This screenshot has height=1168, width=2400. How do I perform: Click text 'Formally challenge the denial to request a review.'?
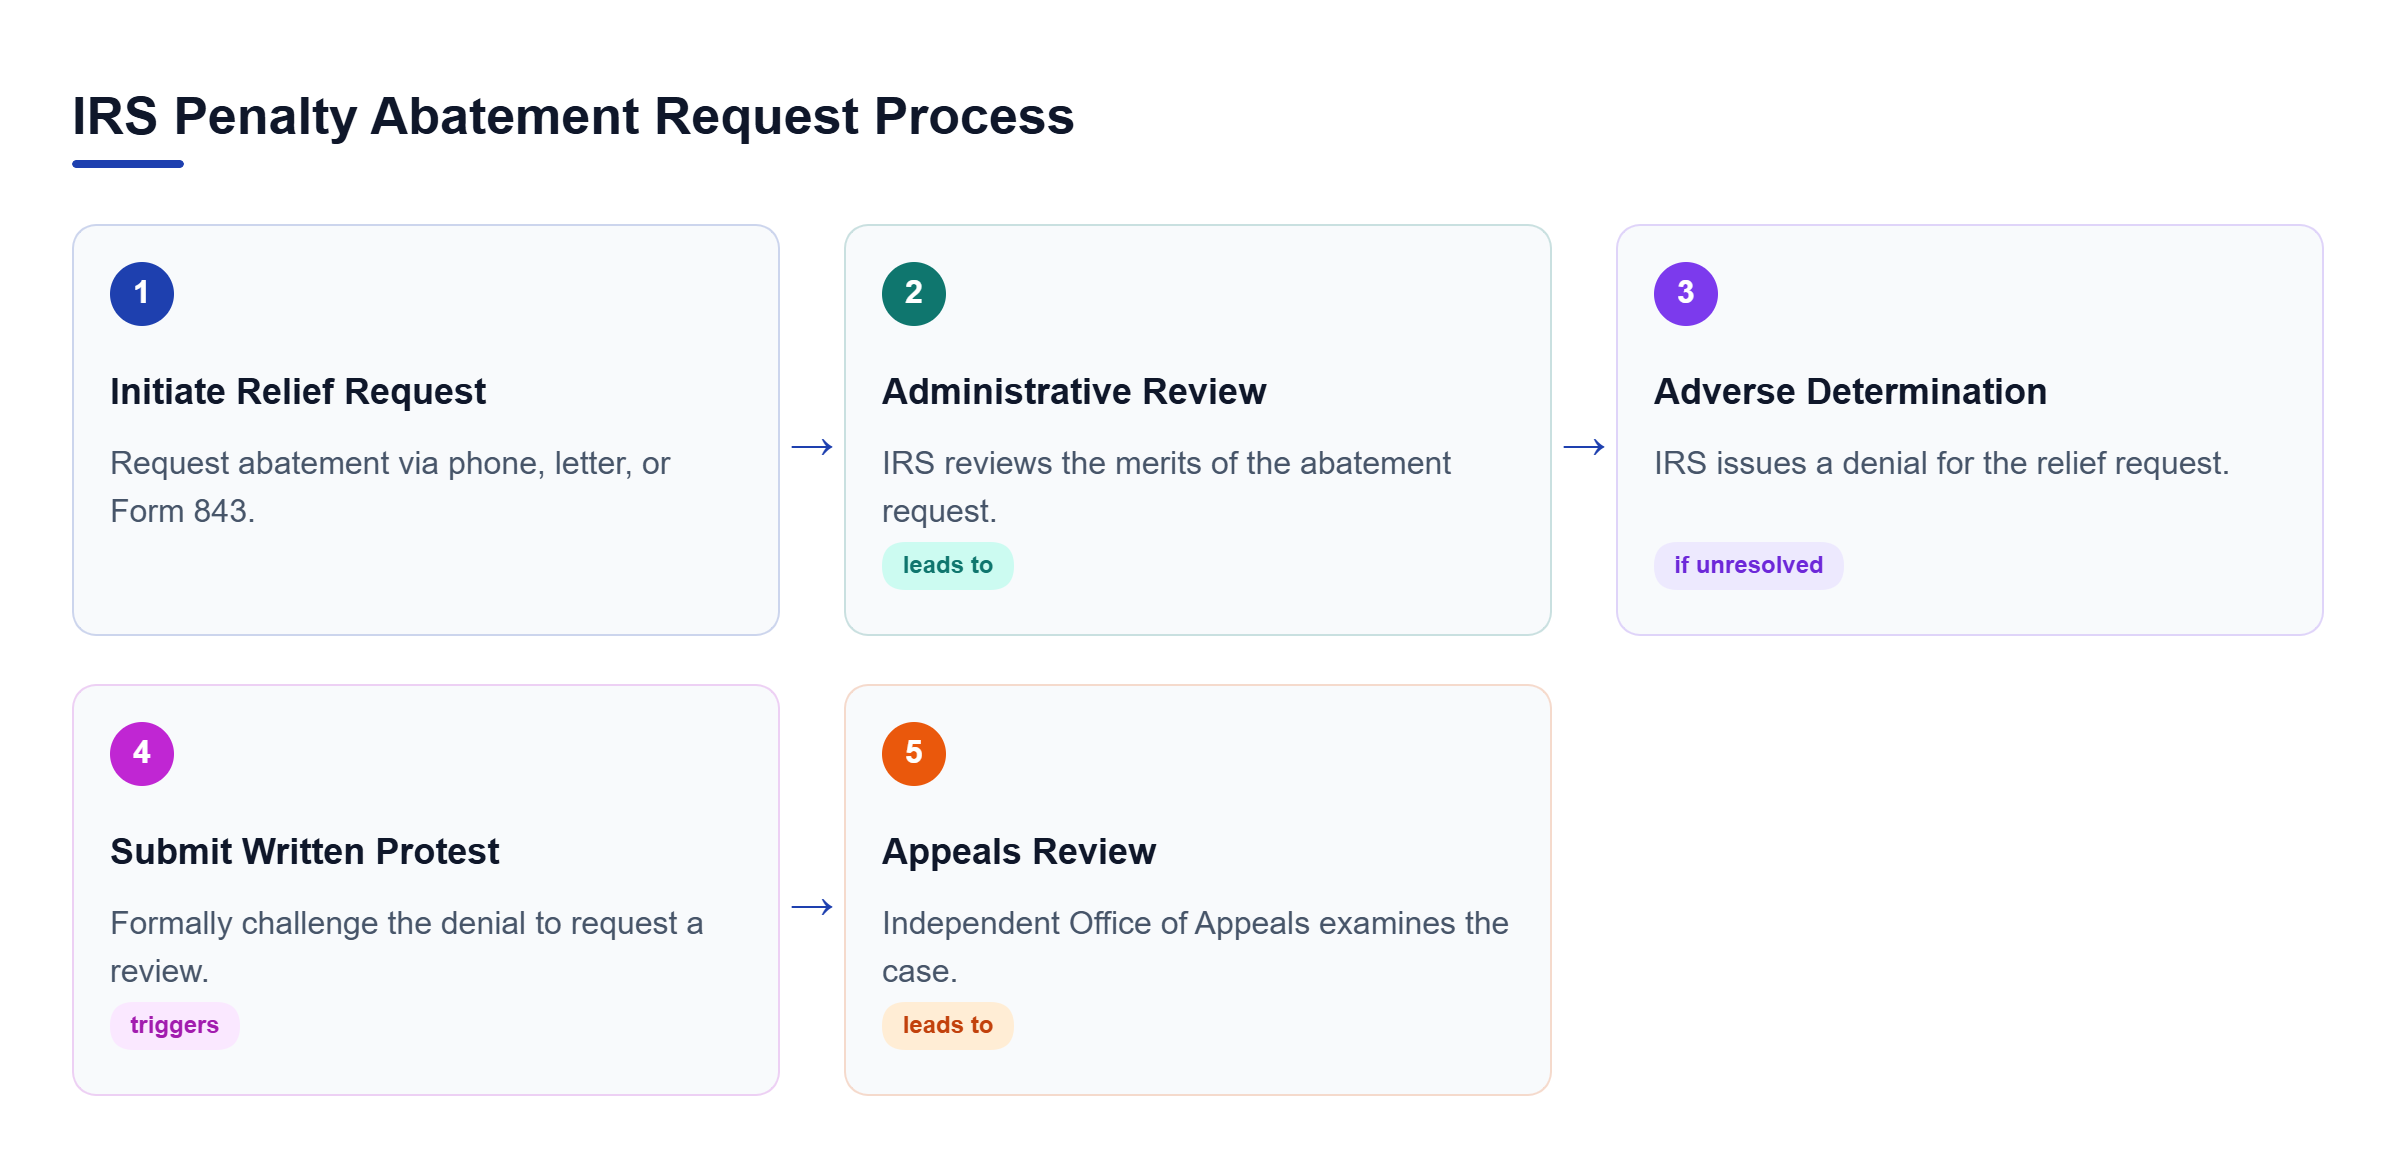tap(407, 947)
